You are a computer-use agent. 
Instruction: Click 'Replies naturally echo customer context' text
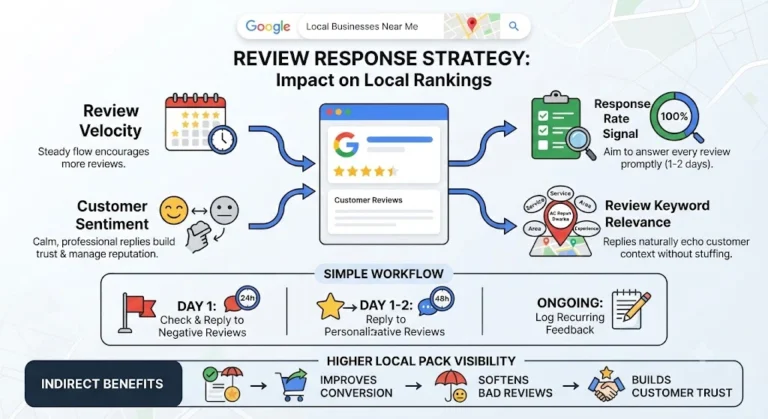[676, 247]
